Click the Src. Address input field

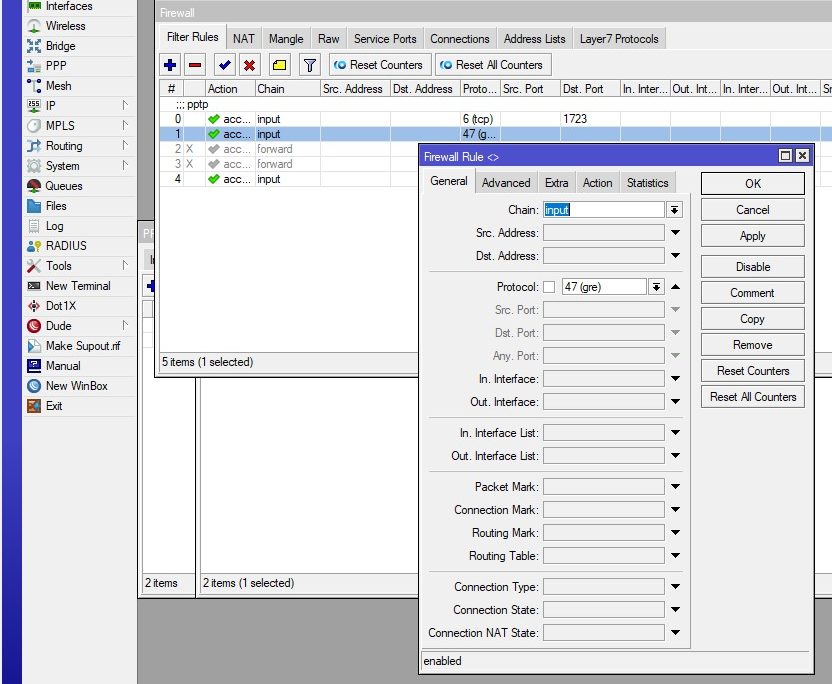pyautogui.click(x=604, y=232)
